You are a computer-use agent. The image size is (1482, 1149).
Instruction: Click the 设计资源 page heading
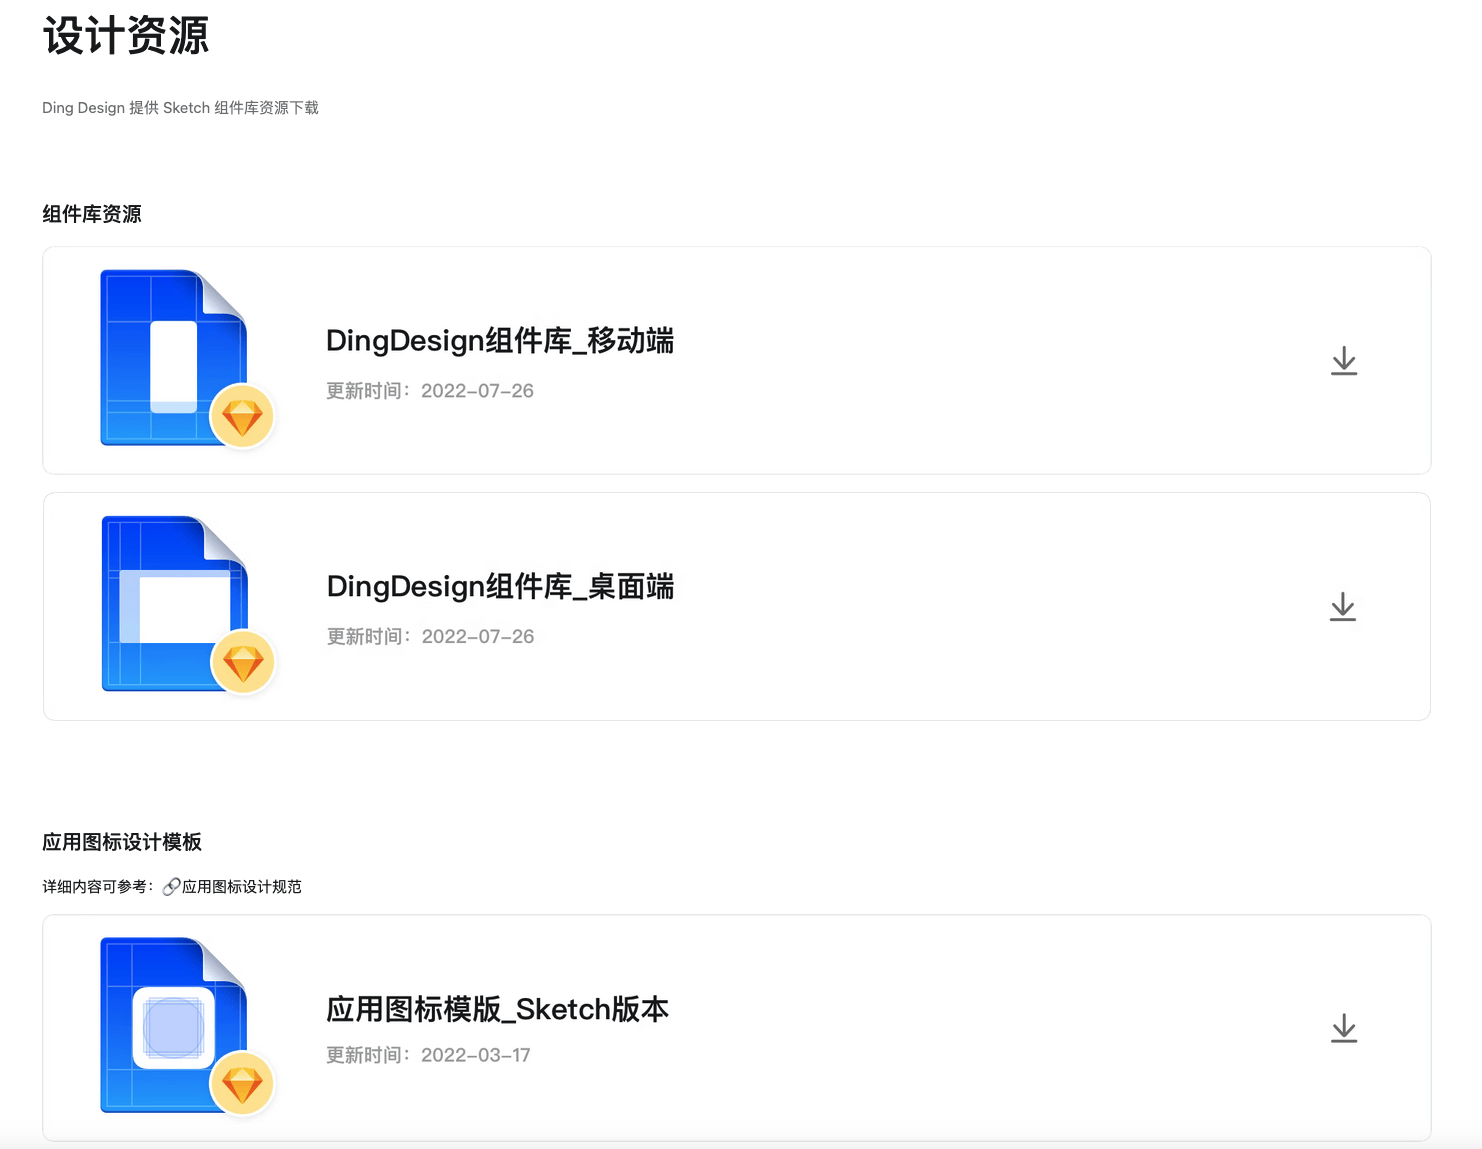[x=126, y=36]
